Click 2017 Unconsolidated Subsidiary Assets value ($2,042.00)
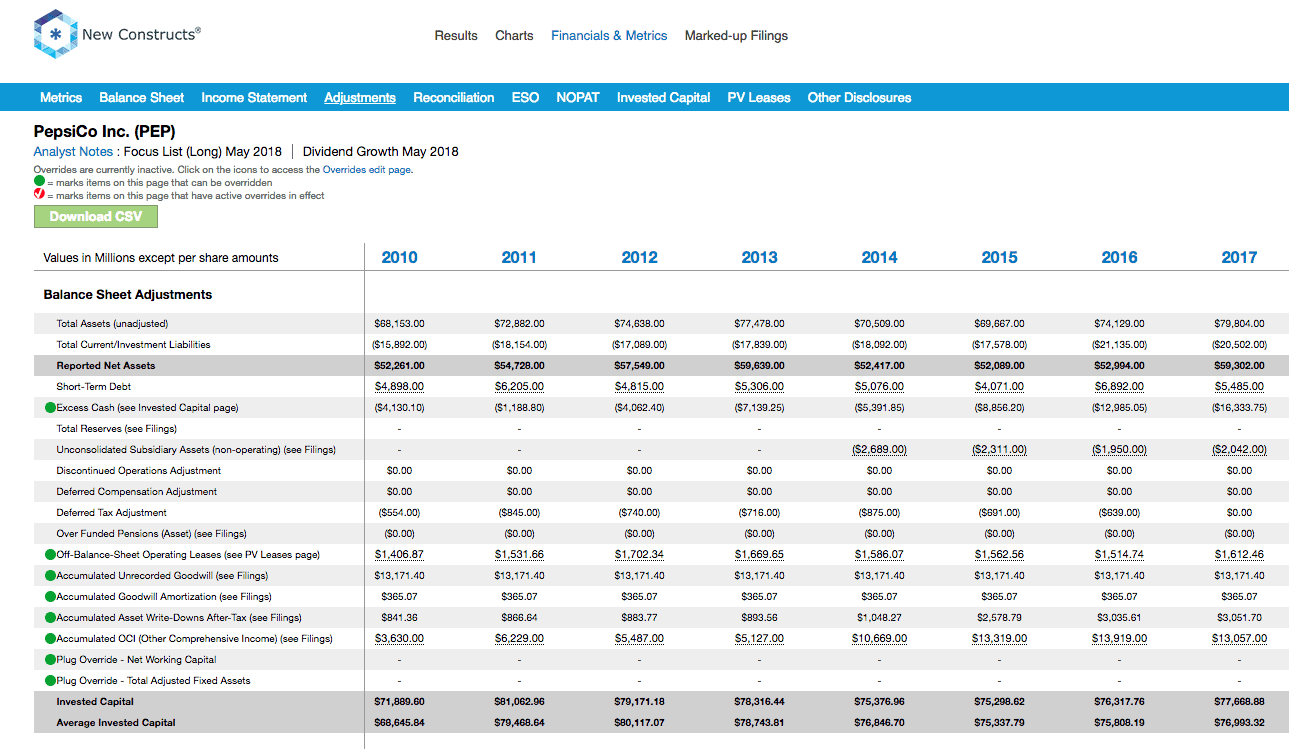 [x=1239, y=450]
